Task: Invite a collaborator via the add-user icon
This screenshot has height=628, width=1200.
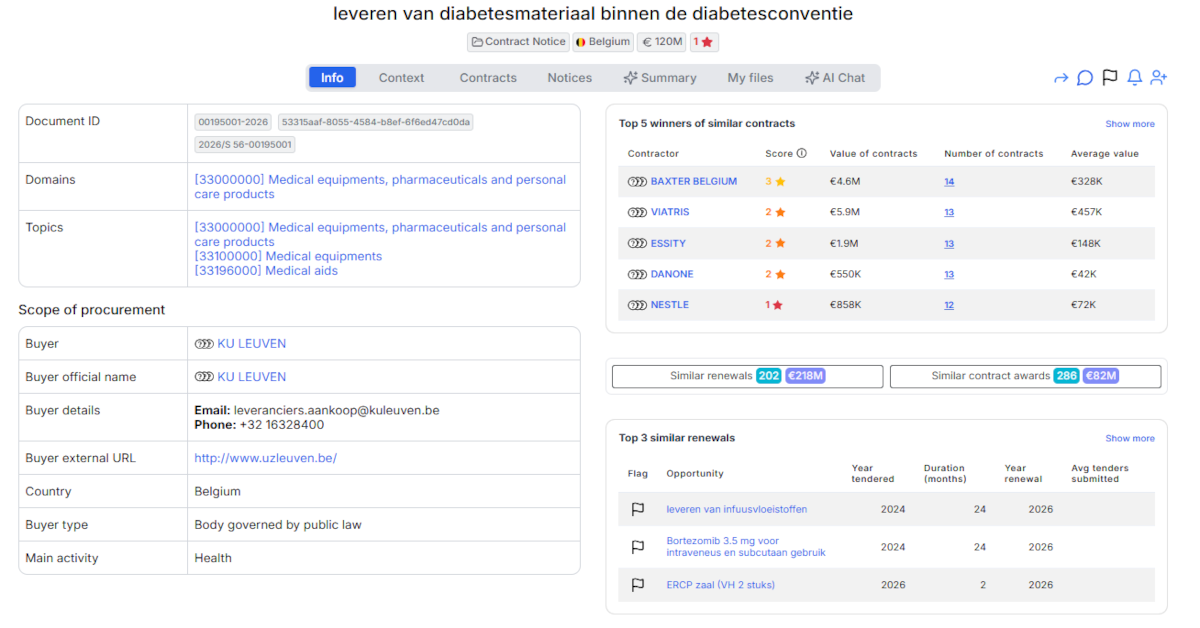Action: pyautogui.click(x=1159, y=77)
